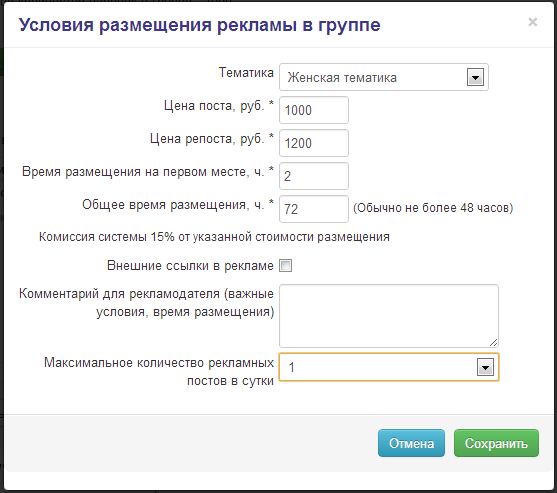
Task: Click the arrow icon of Тематика combo box
Action: tap(475, 77)
